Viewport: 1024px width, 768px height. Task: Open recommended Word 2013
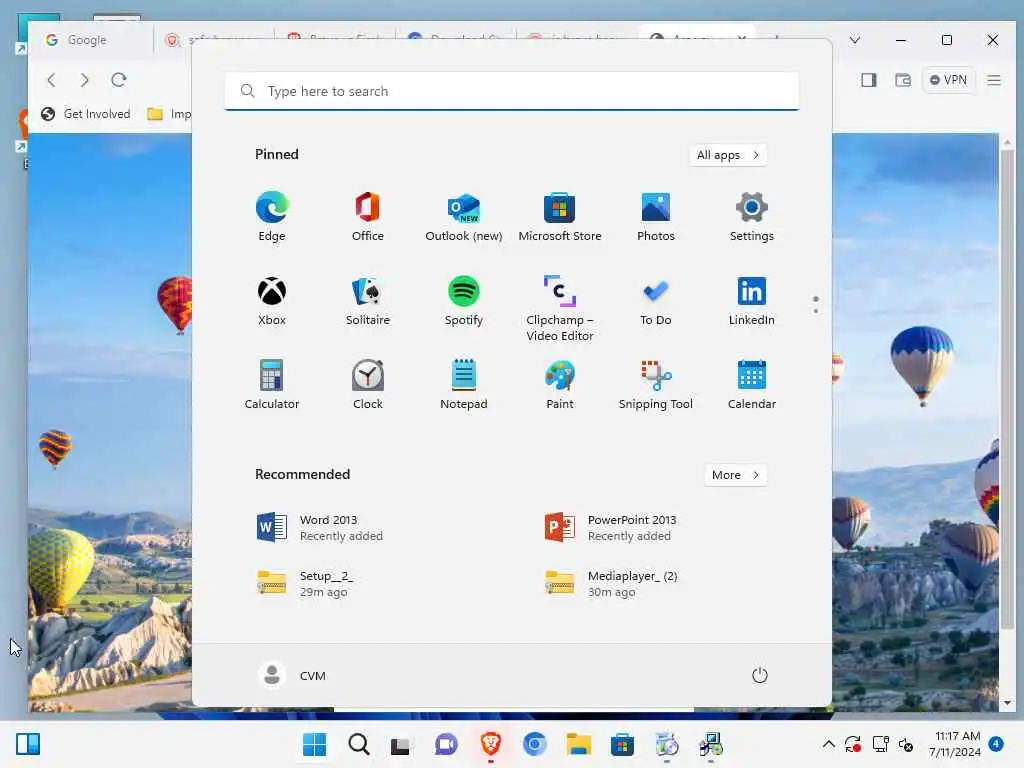[320, 528]
